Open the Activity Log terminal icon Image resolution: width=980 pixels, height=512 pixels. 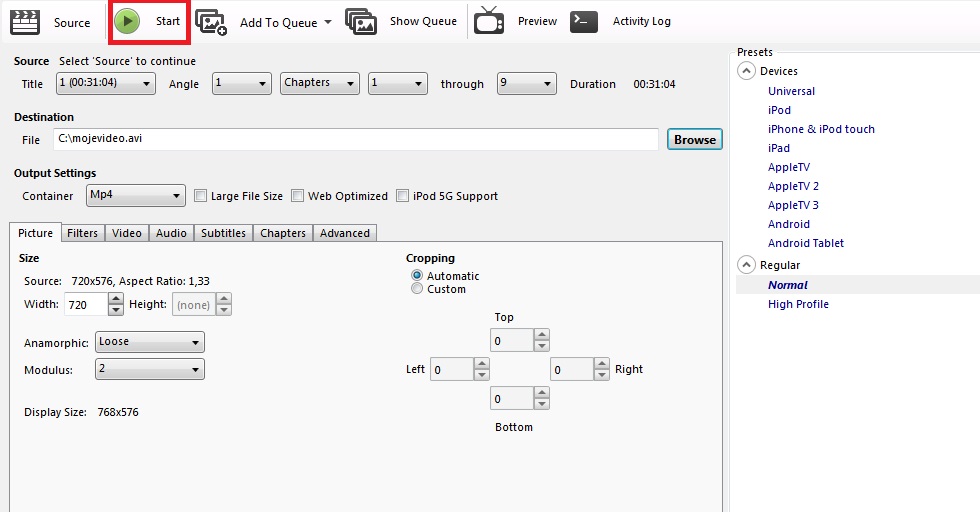(584, 22)
